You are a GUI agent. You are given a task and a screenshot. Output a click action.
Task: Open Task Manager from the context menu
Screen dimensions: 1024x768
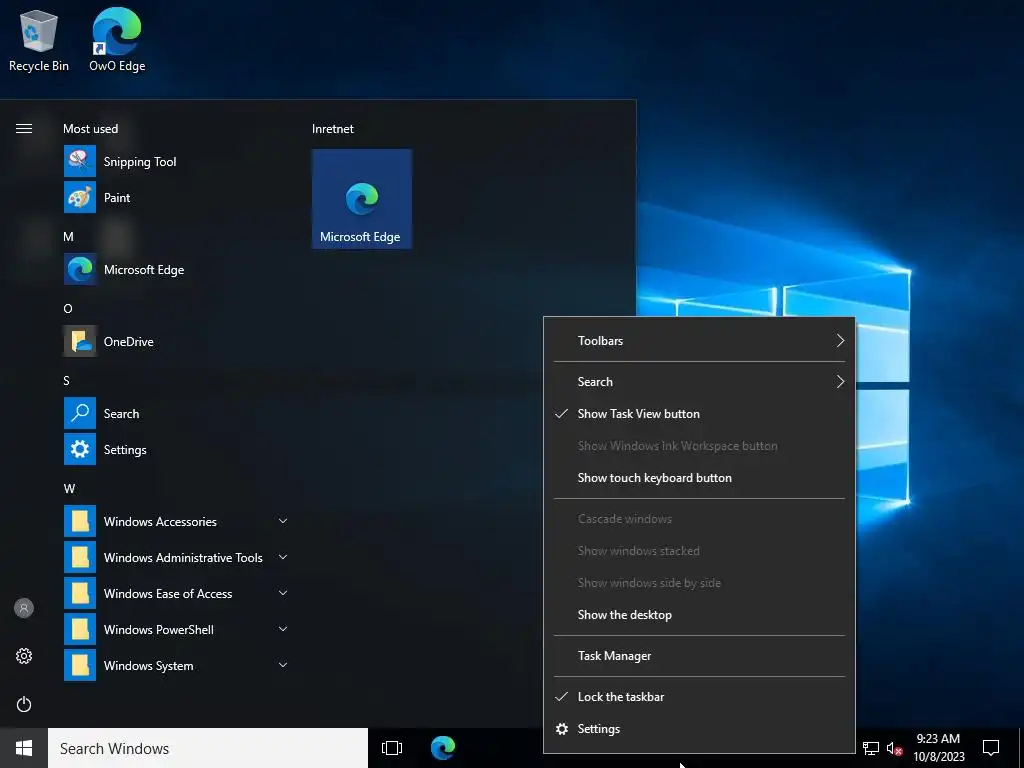click(x=699, y=656)
